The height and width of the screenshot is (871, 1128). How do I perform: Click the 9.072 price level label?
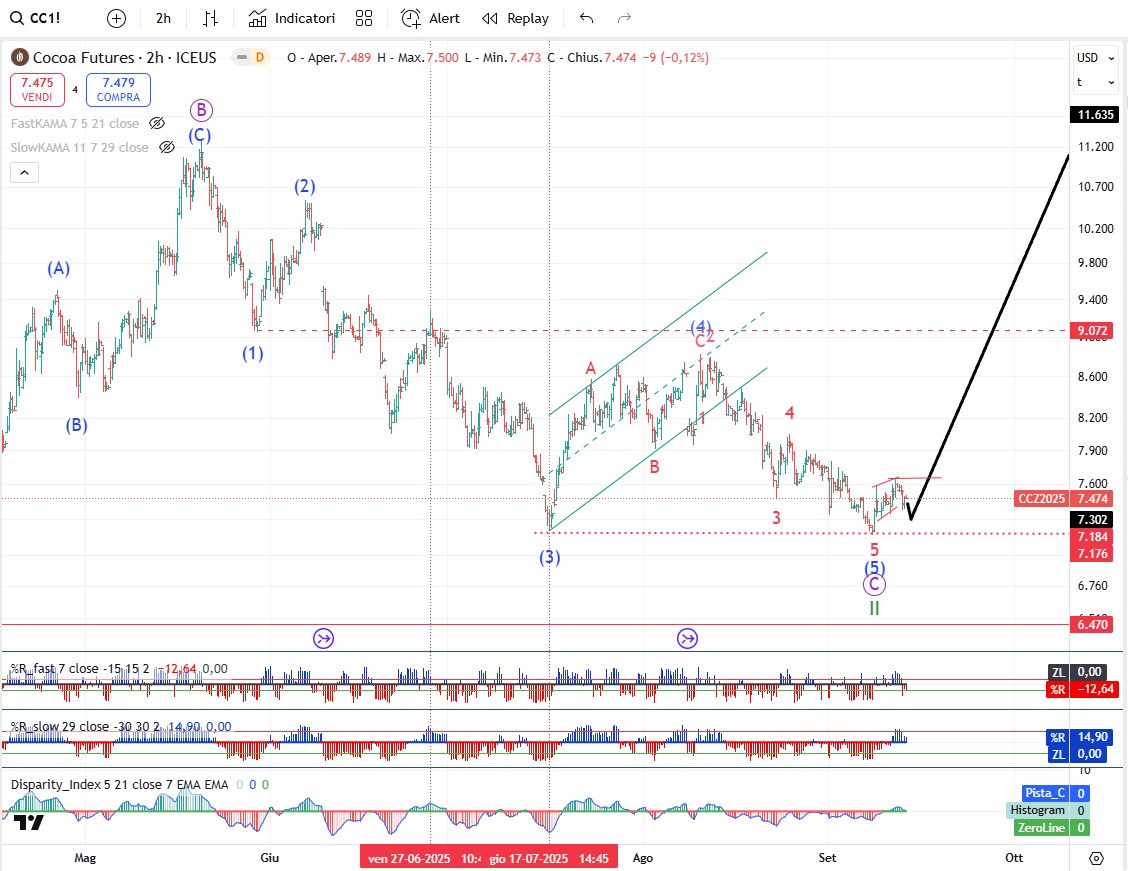pos(1092,331)
